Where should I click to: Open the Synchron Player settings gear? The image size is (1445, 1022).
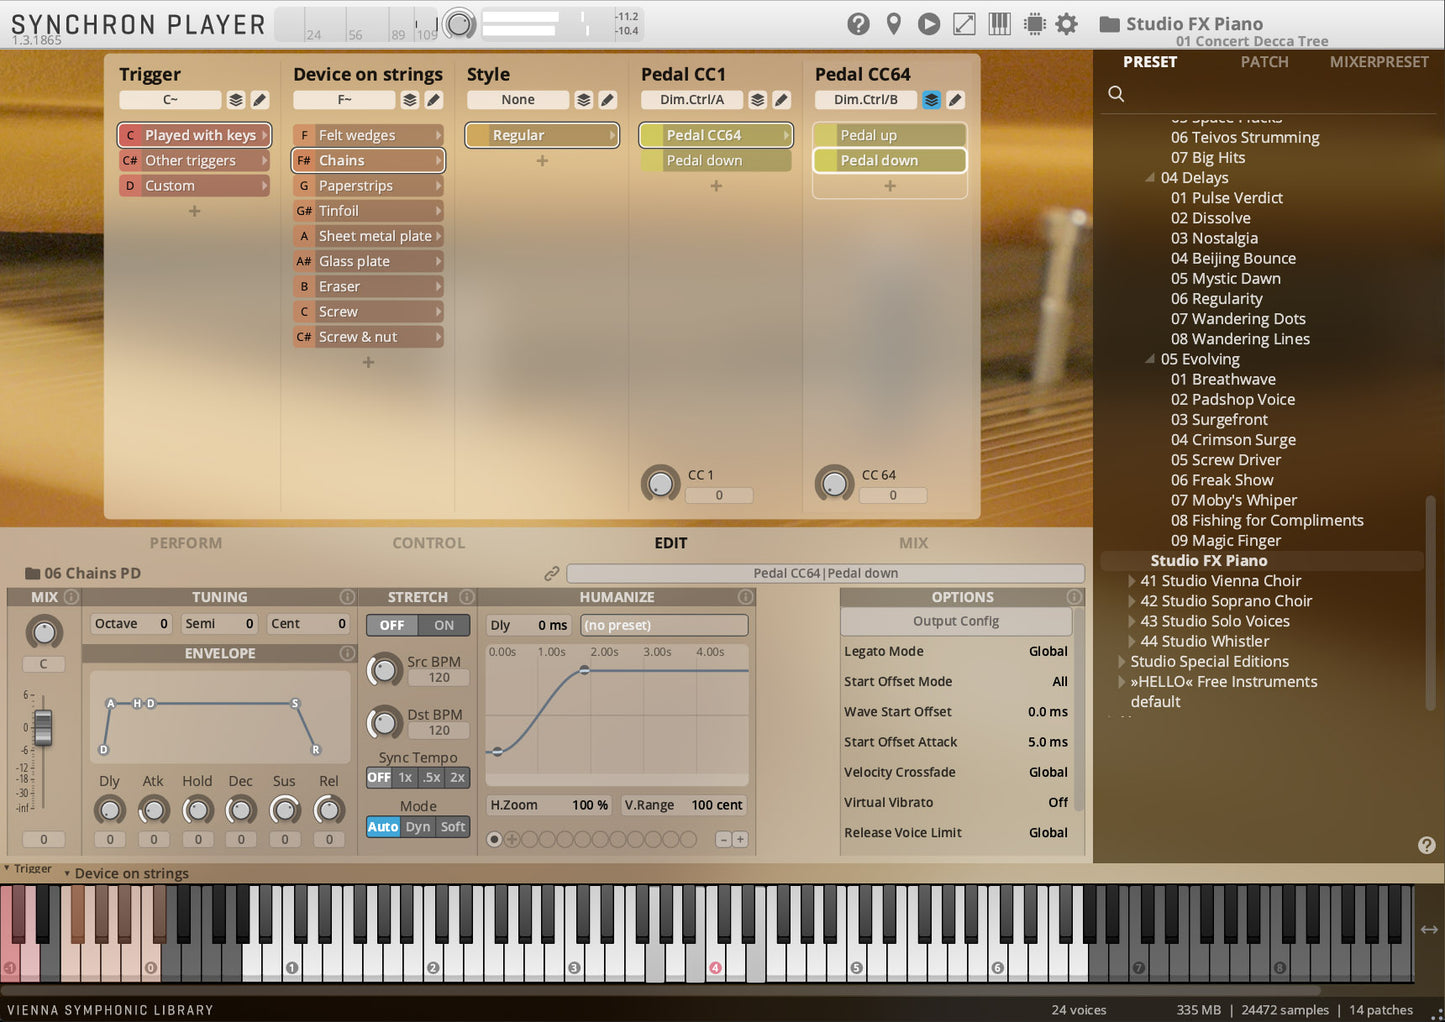click(1066, 23)
